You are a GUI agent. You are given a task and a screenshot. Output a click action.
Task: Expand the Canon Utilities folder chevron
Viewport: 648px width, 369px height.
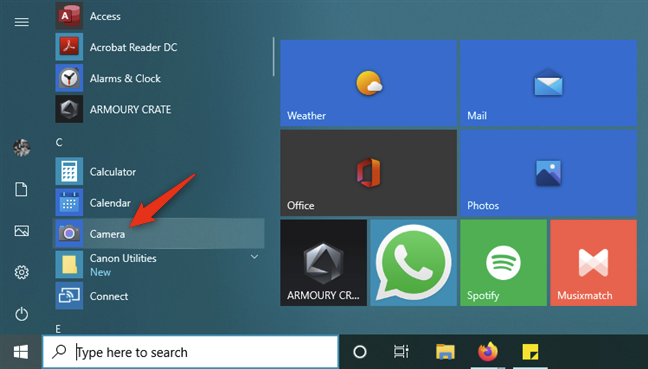click(254, 257)
